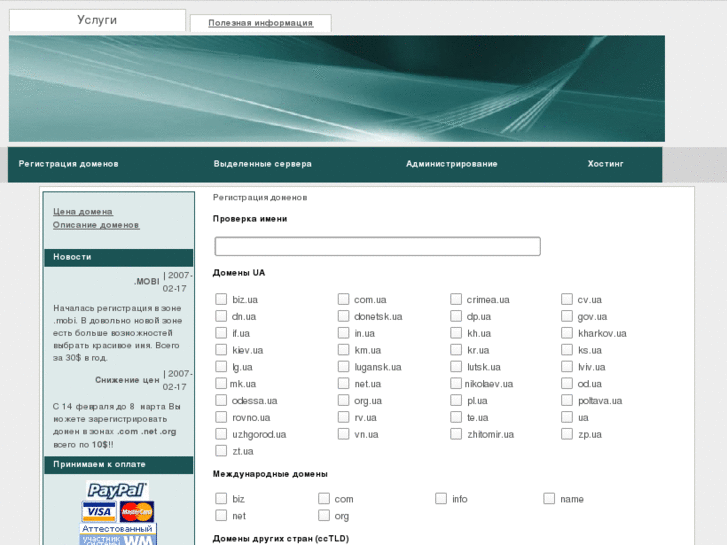Image resolution: width=727 pixels, height=545 pixels.
Task: Tick the rv.ua checkbox
Action: 343,417
